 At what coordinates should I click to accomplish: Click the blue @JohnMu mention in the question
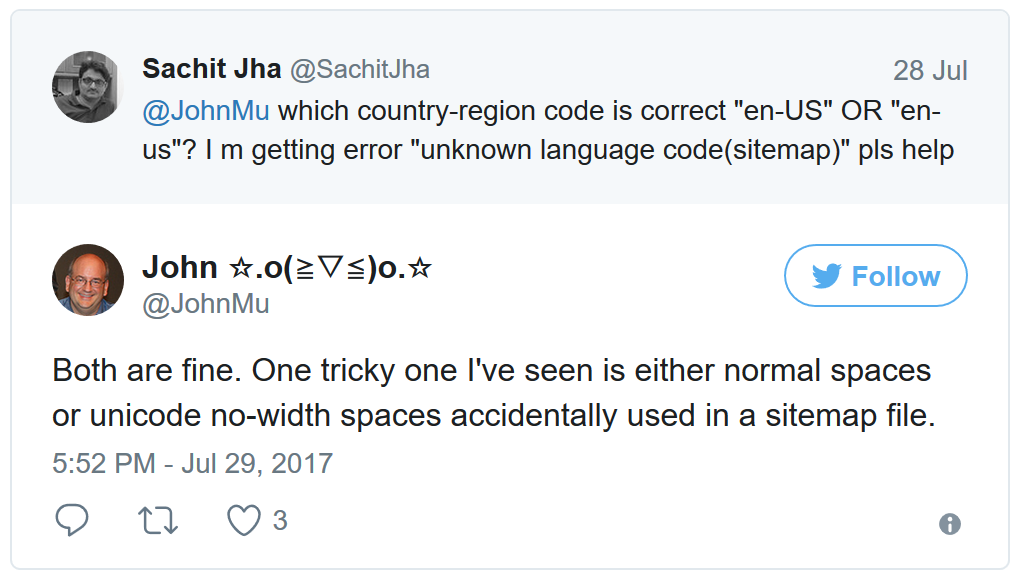206,110
